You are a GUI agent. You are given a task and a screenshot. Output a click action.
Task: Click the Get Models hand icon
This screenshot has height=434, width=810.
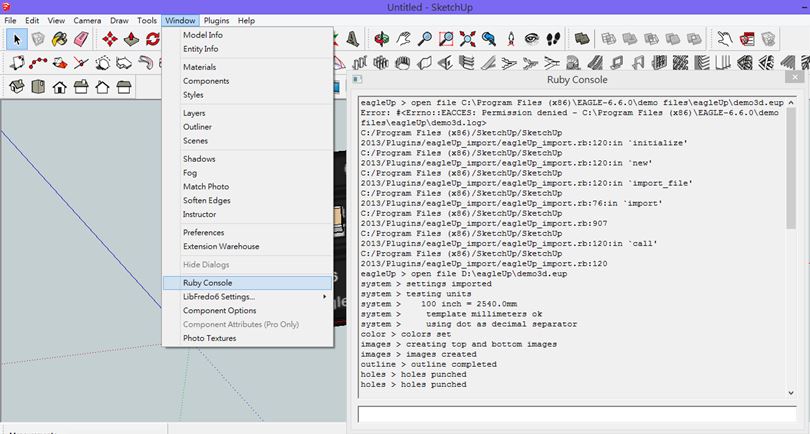click(x=725, y=39)
